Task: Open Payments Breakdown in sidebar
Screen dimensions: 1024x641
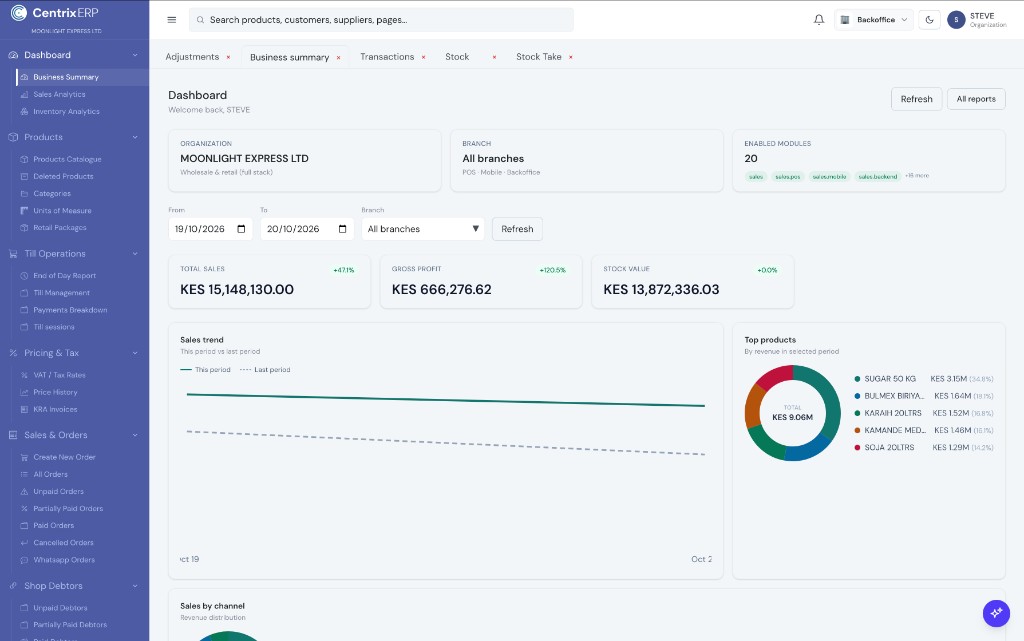Action: (70, 309)
